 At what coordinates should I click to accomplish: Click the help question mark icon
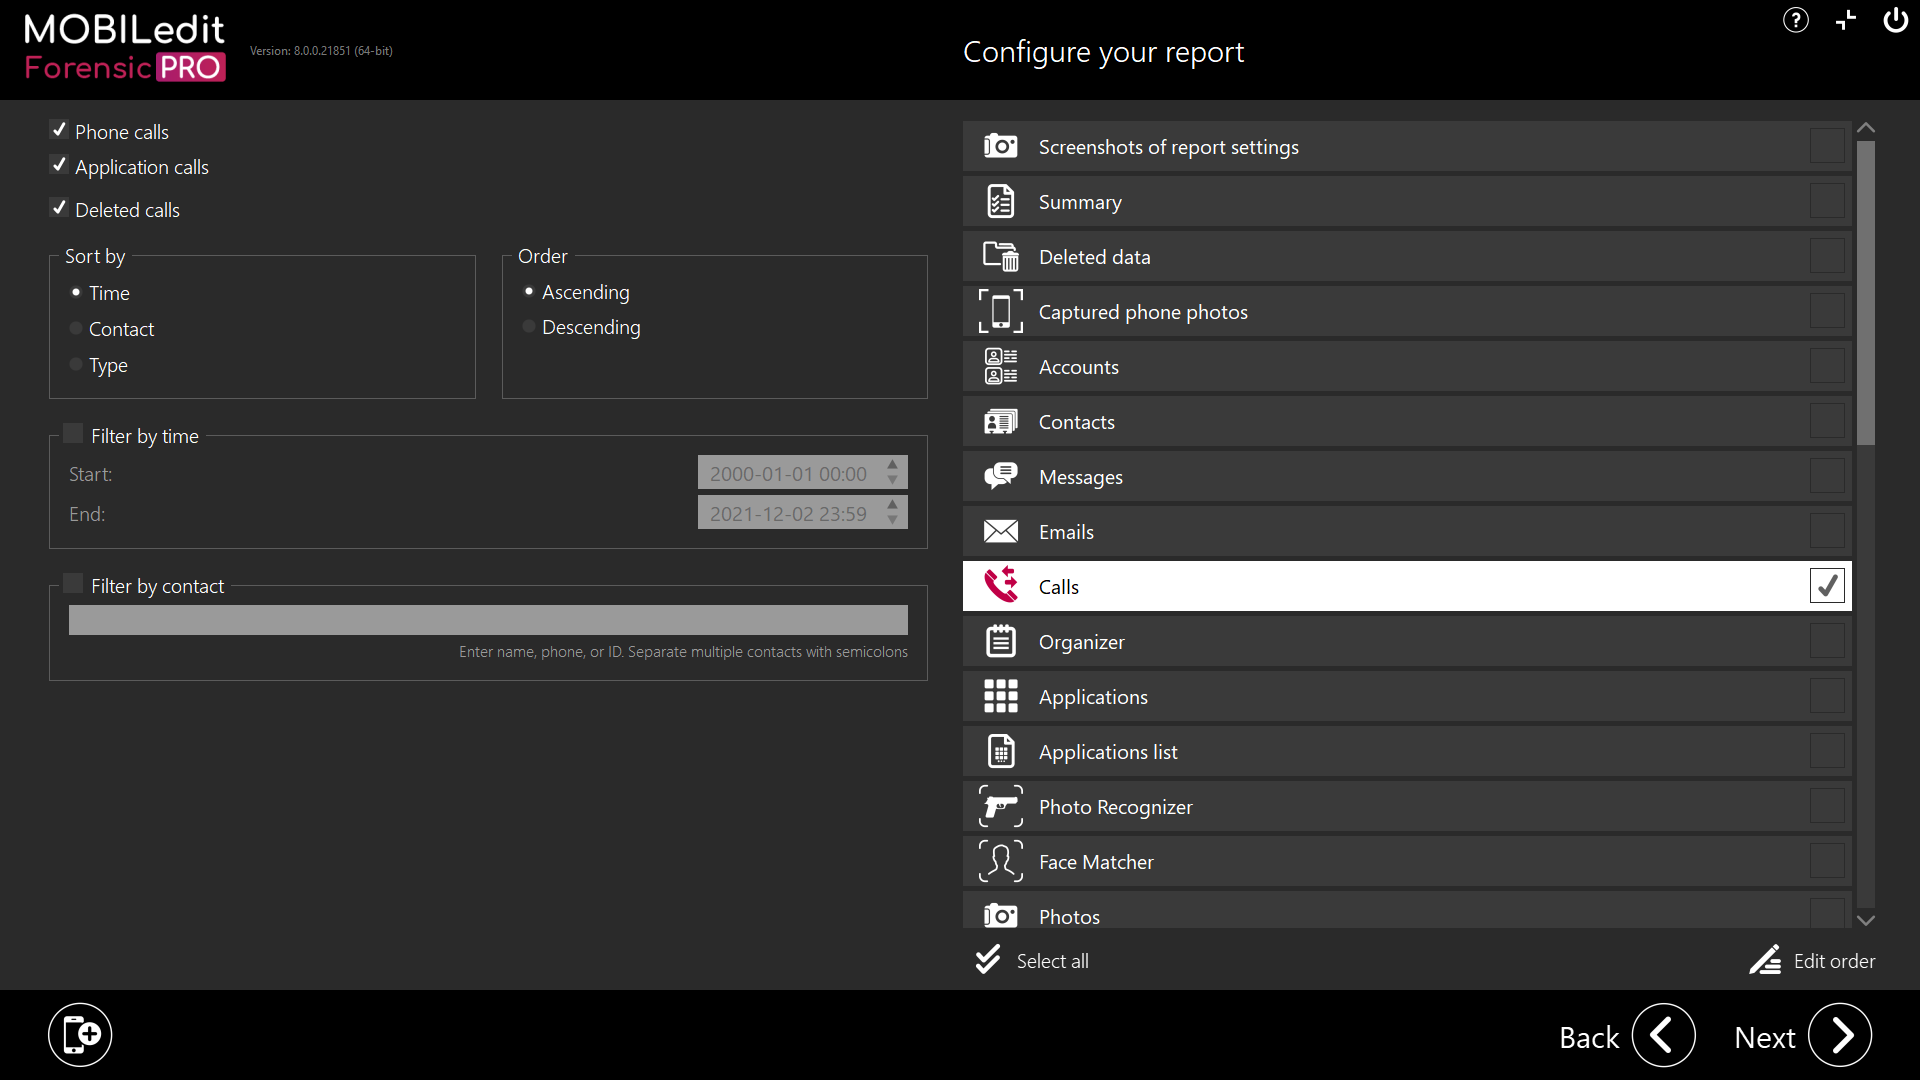pos(1795,20)
